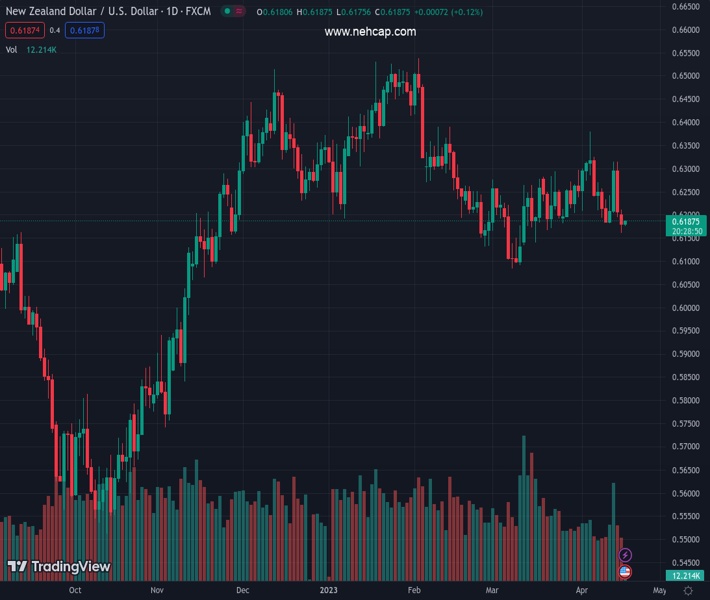Click the Dec label on time axis

coord(242,591)
